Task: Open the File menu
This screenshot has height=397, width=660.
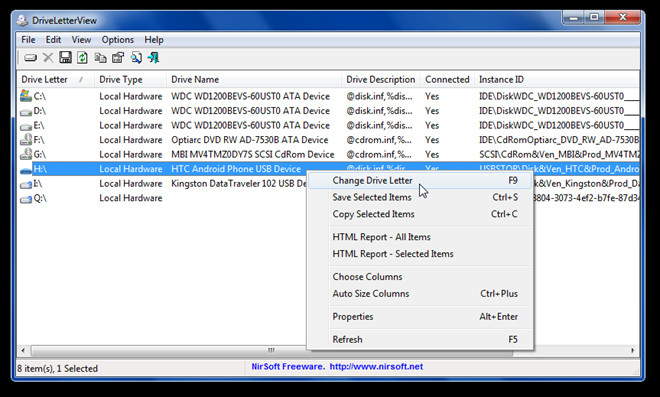Action: (28, 40)
